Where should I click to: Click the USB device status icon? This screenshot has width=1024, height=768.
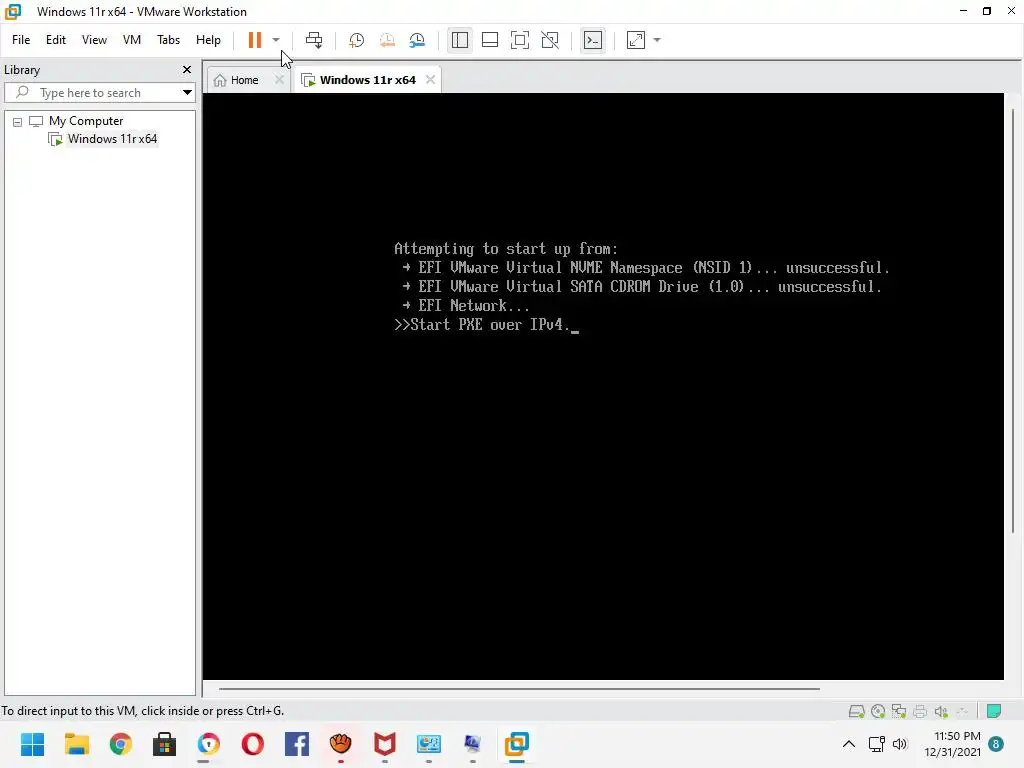962,711
